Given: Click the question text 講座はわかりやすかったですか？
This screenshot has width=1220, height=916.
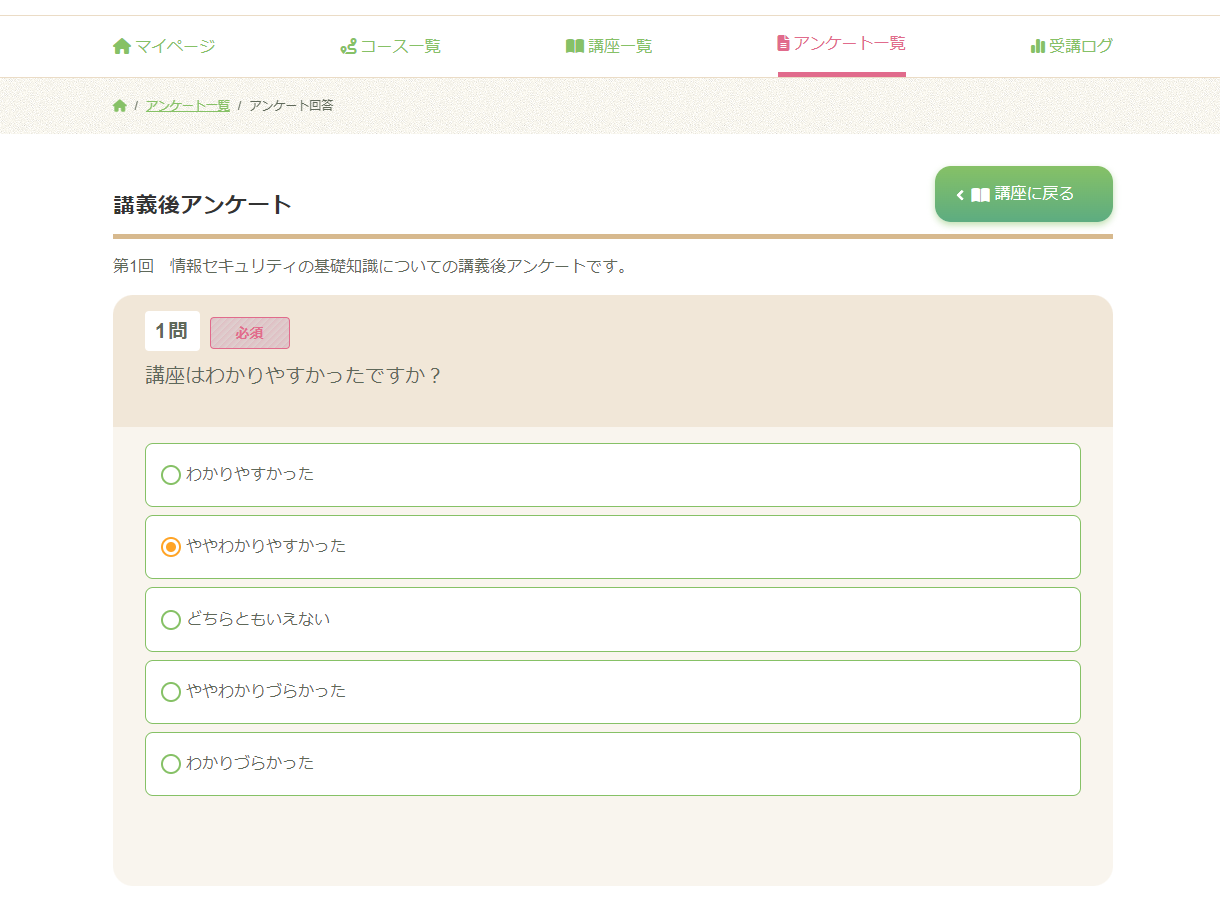Looking at the screenshot, I should point(294,376).
